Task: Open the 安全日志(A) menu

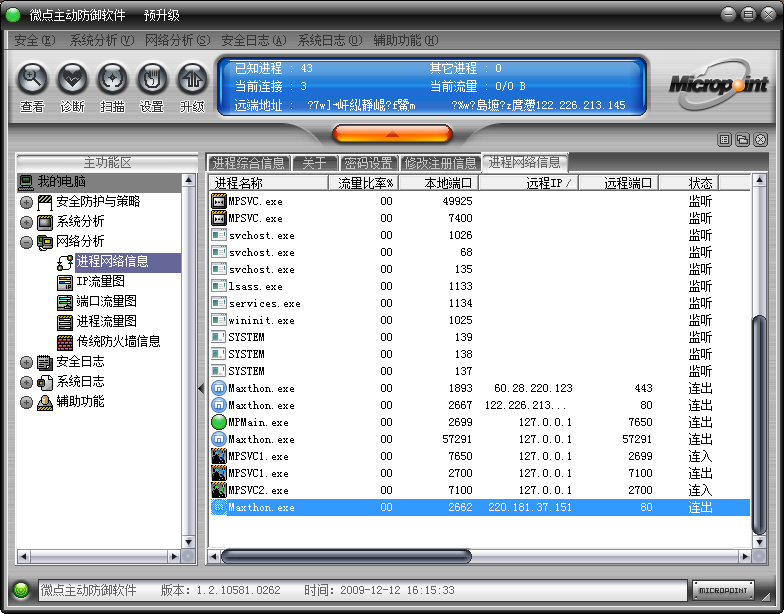Action: click(x=254, y=40)
